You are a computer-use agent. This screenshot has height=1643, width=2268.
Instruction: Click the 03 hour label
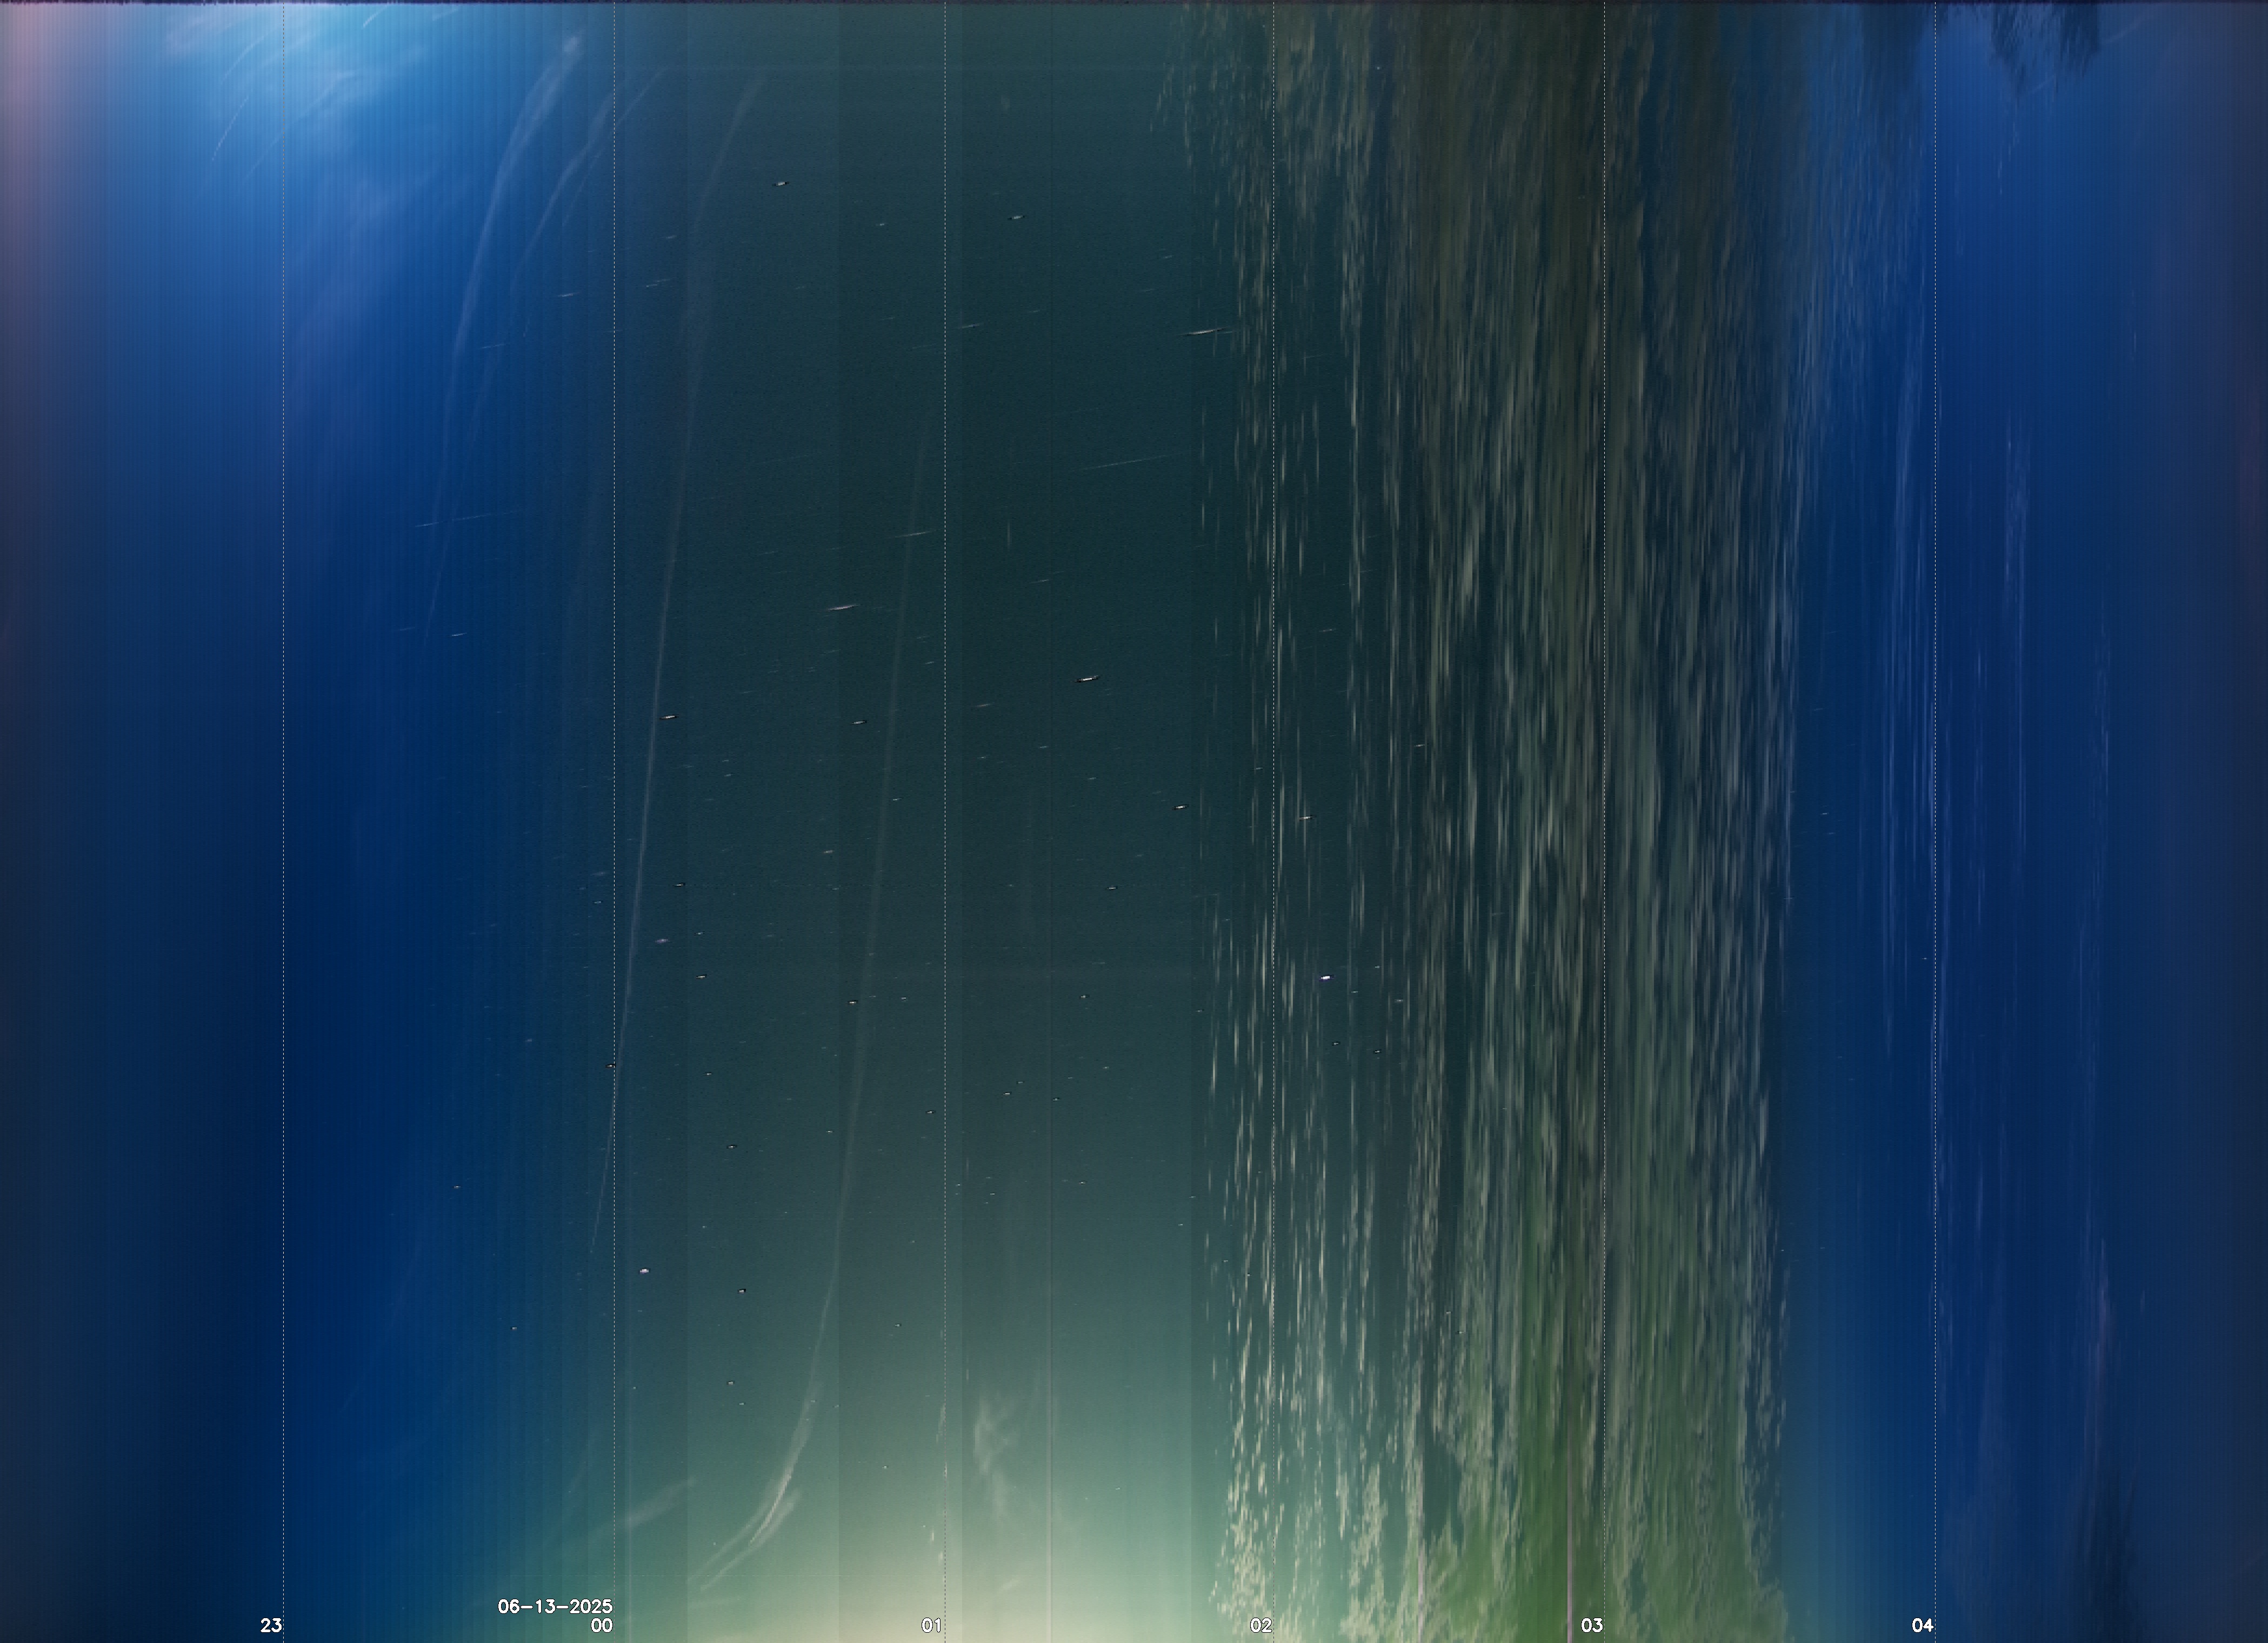pos(1592,1625)
